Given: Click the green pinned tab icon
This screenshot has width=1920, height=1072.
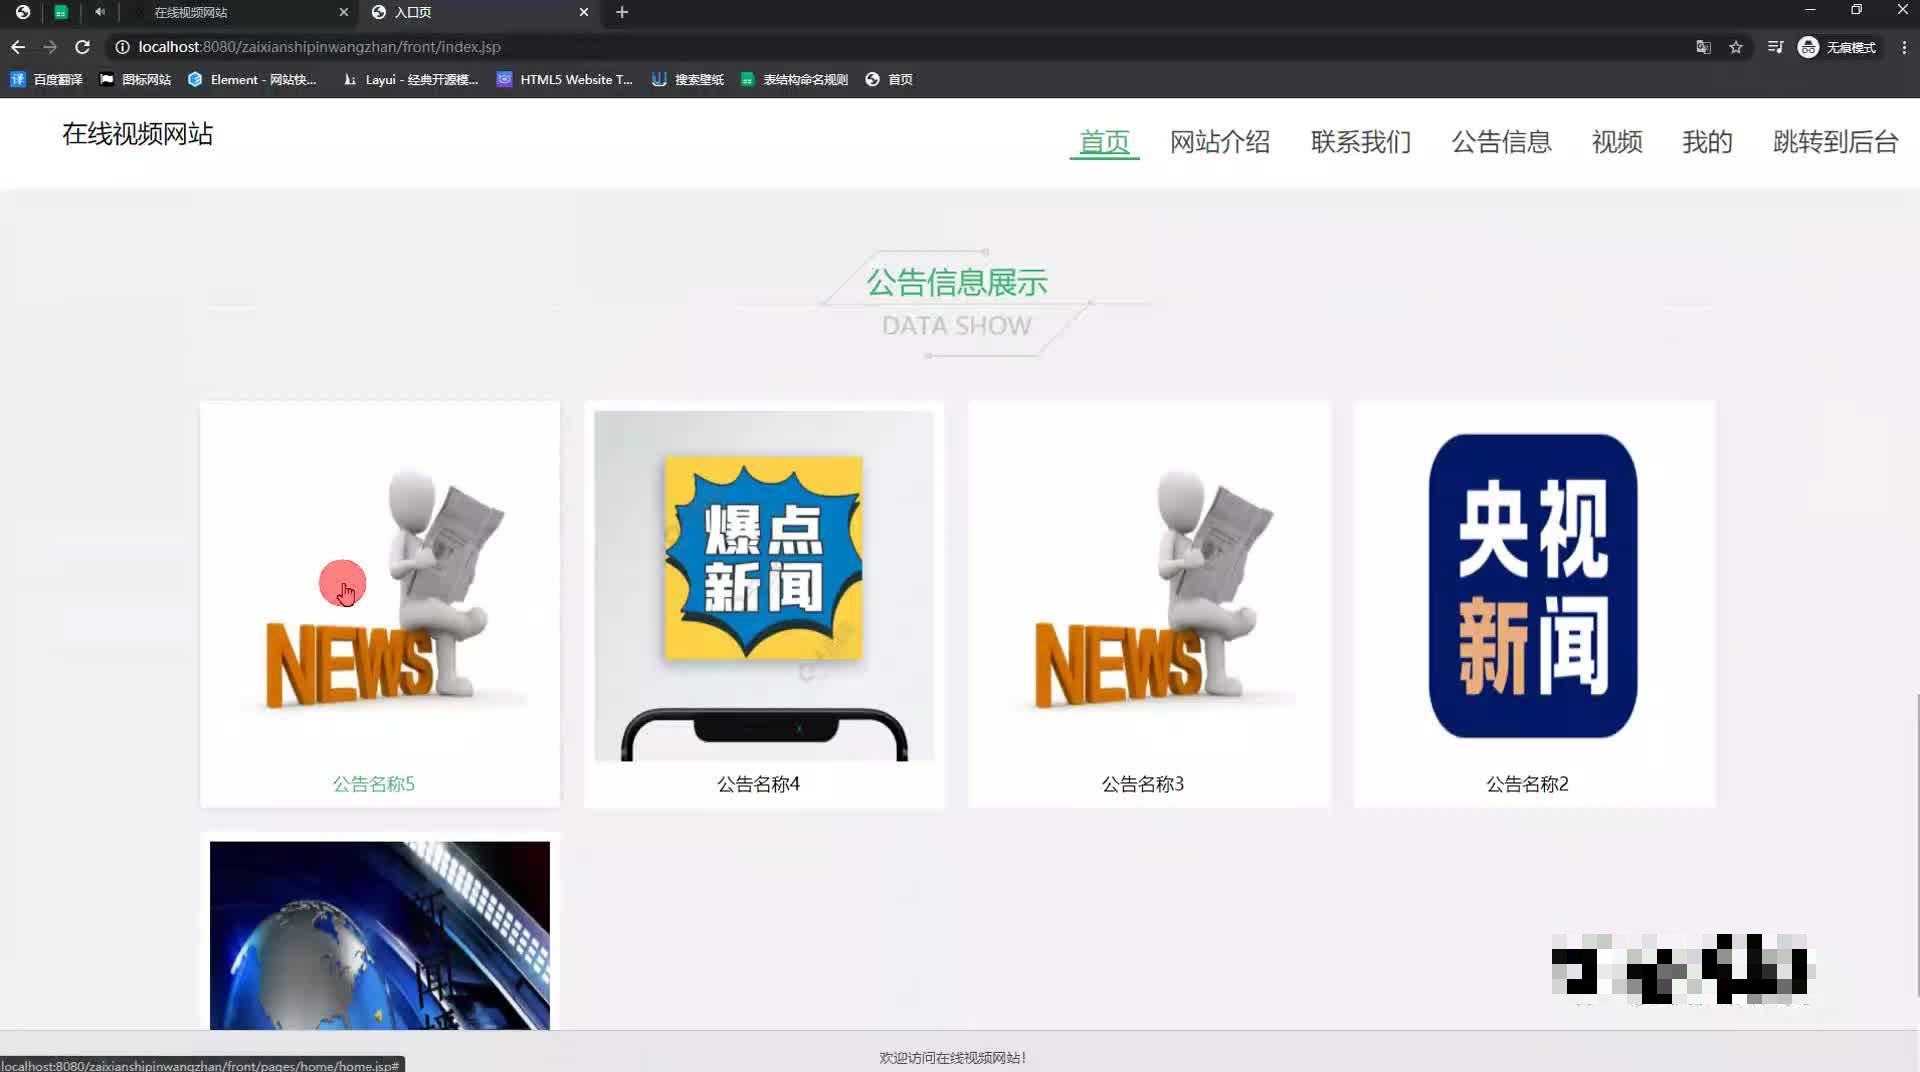Looking at the screenshot, I should coord(61,12).
